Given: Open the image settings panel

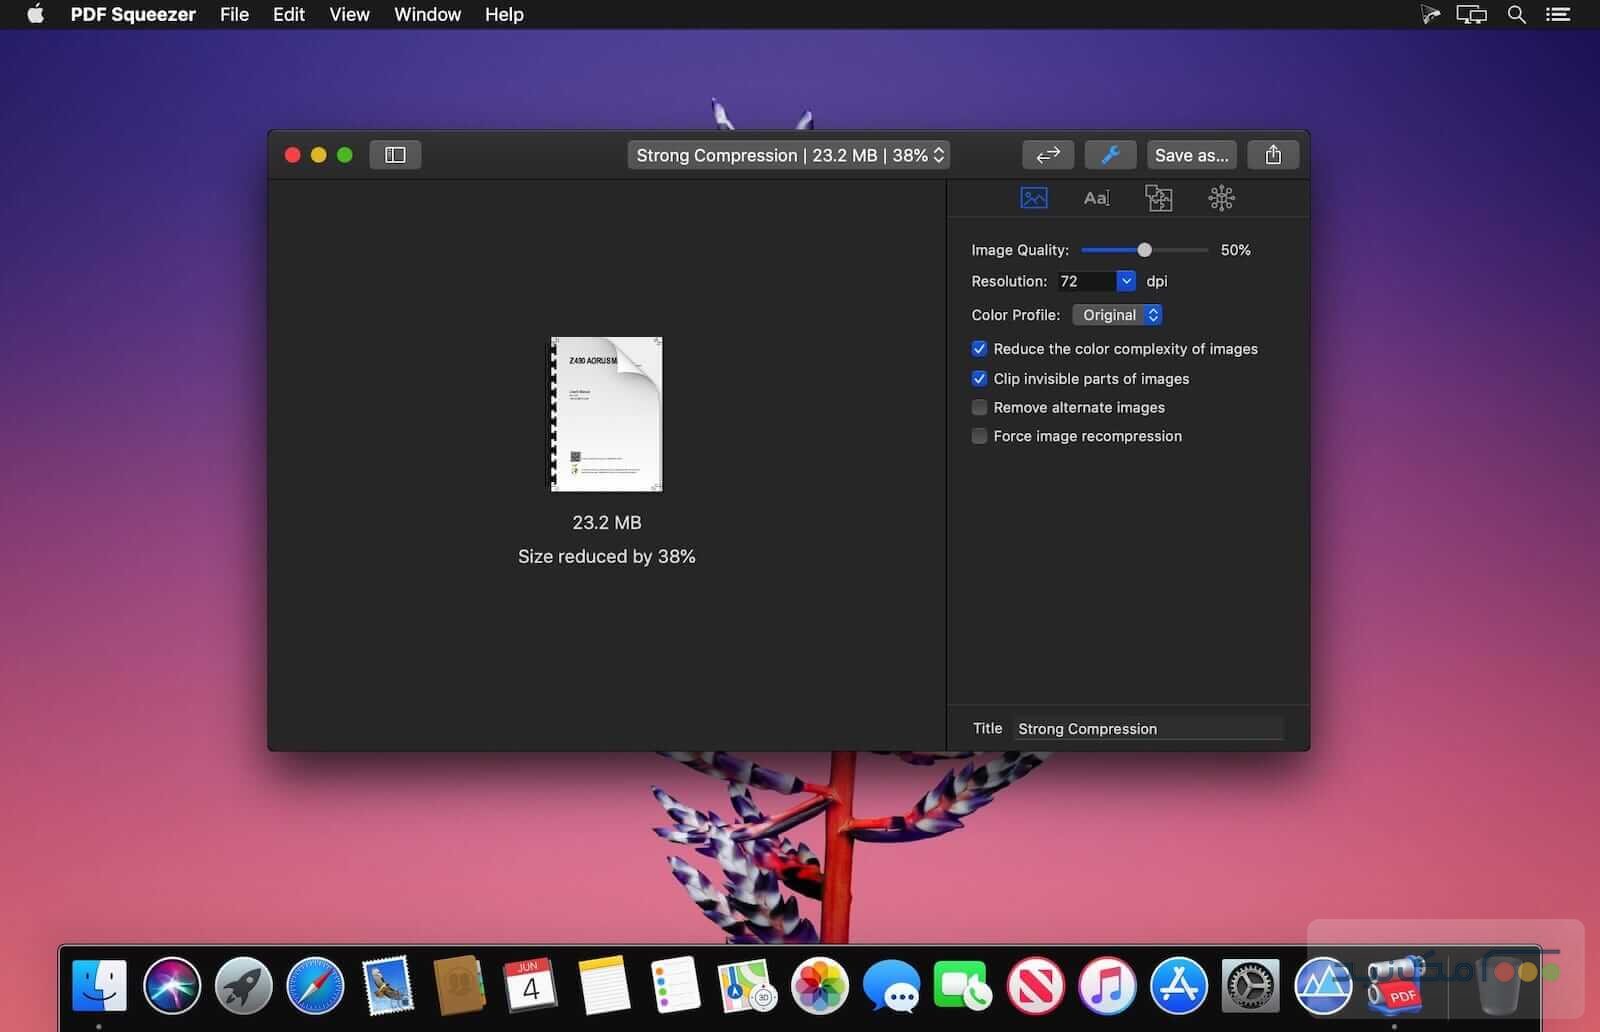Looking at the screenshot, I should 1034,197.
